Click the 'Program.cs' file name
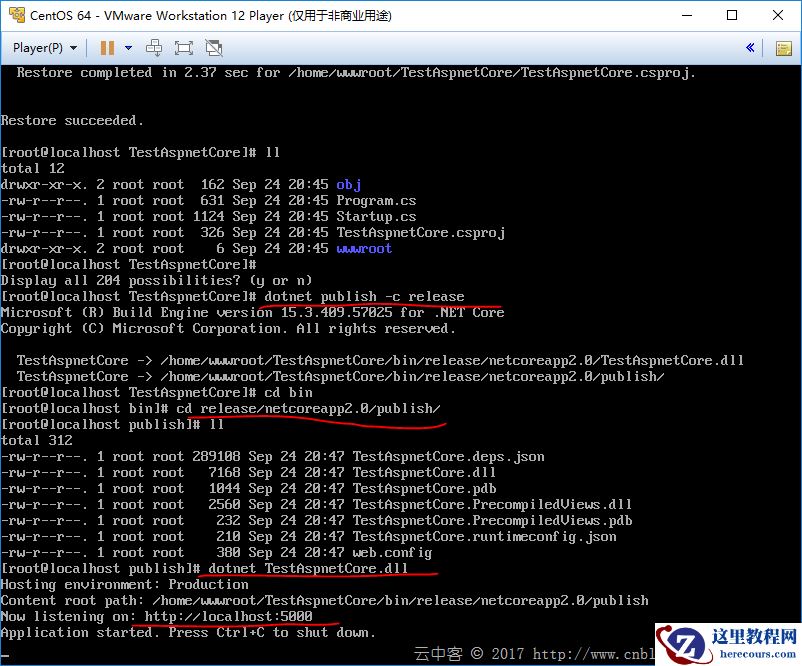Viewport: 802px width, 666px height. pyautogui.click(x=376, y=200)
